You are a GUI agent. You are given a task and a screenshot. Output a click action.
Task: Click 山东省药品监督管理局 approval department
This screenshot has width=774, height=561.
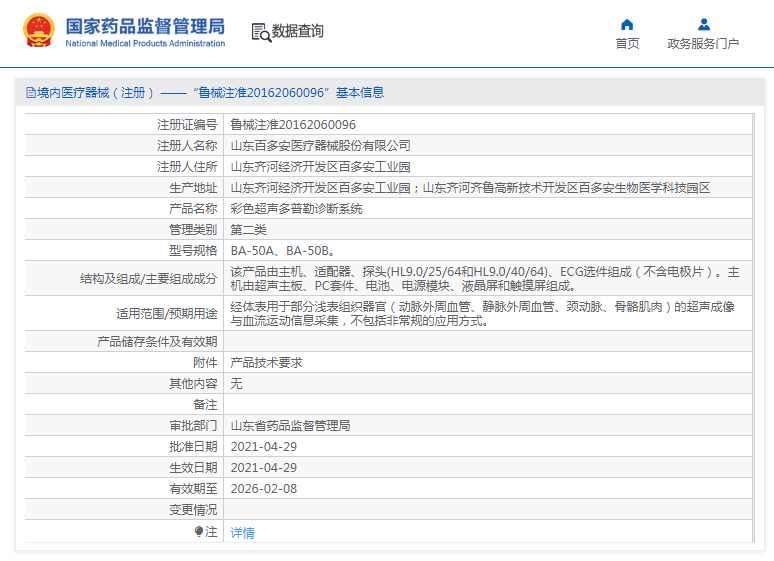290,426
